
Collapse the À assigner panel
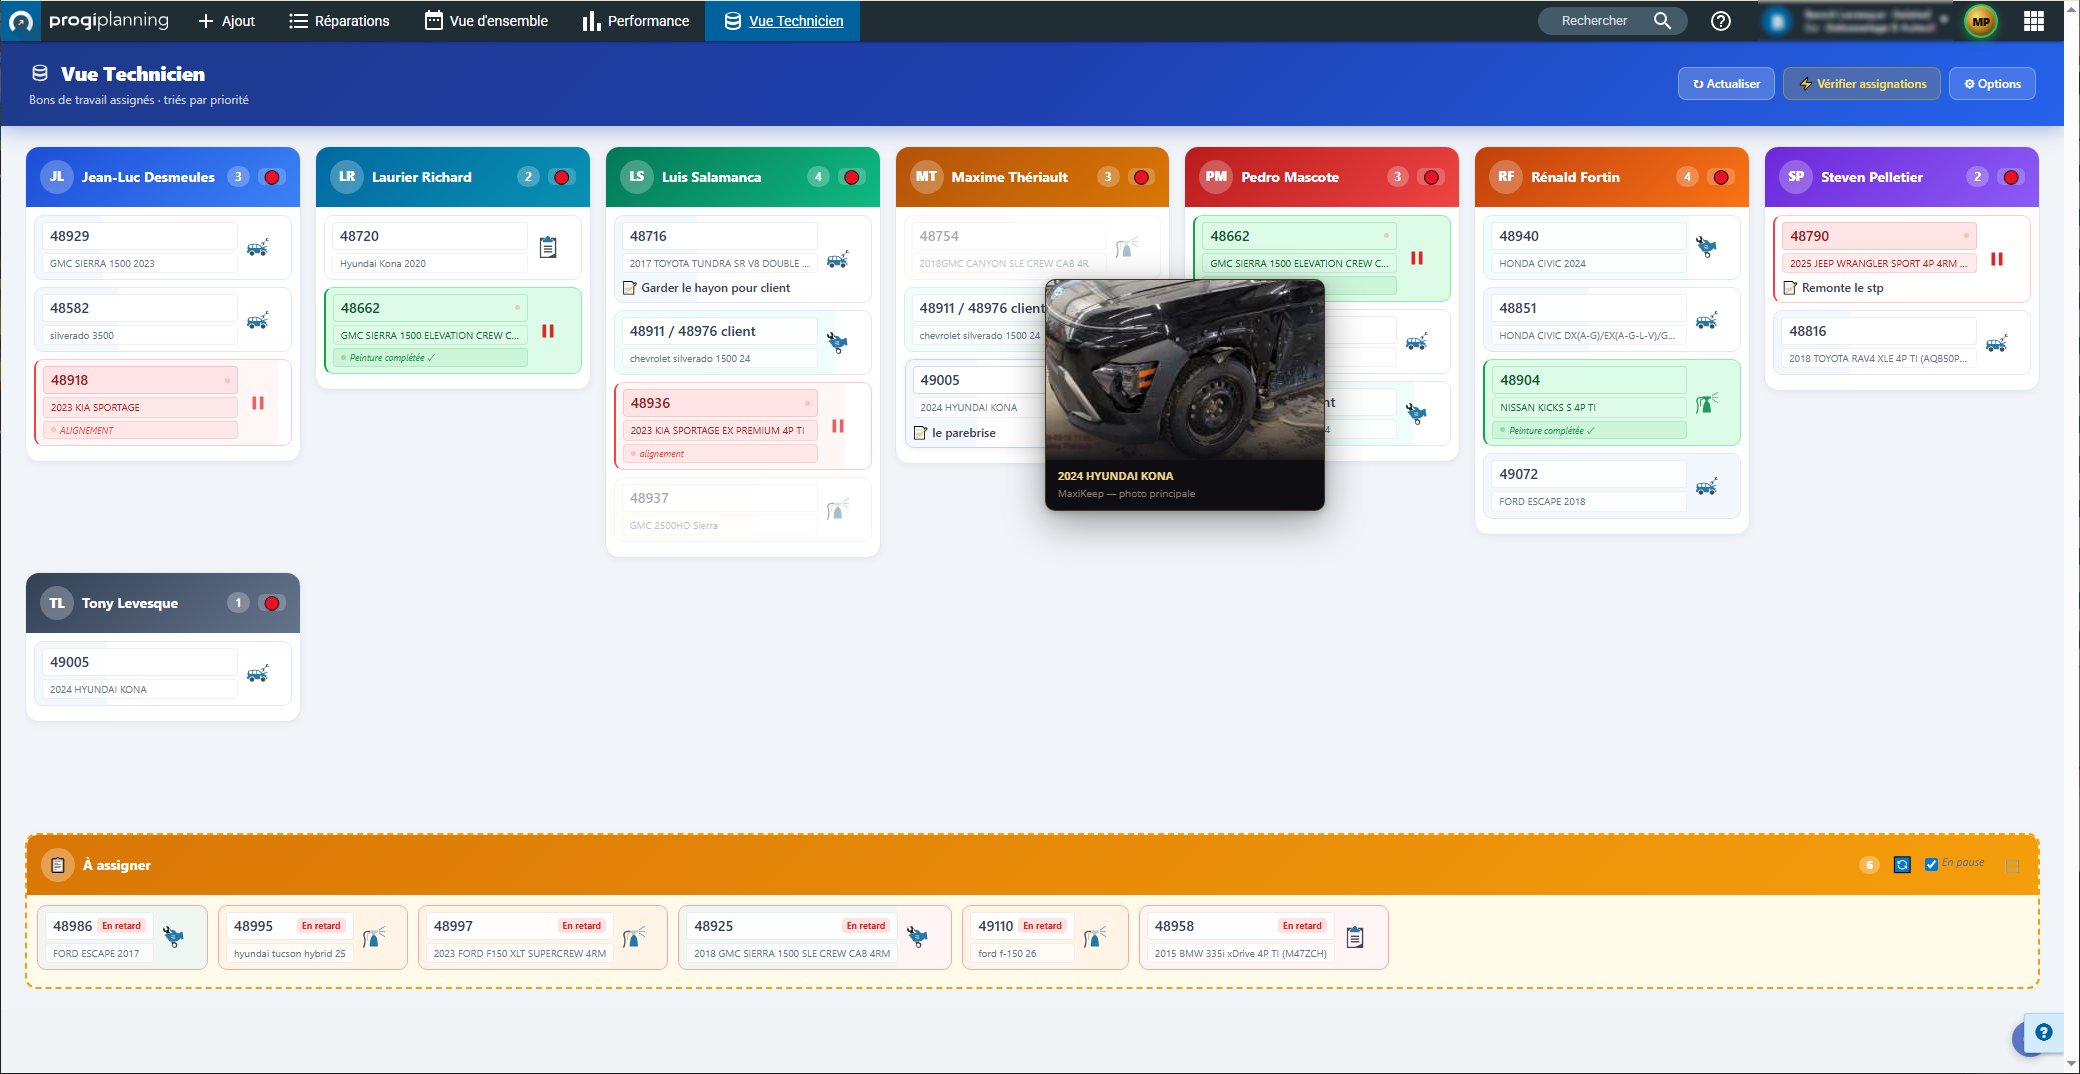(x=2012, y=866)
